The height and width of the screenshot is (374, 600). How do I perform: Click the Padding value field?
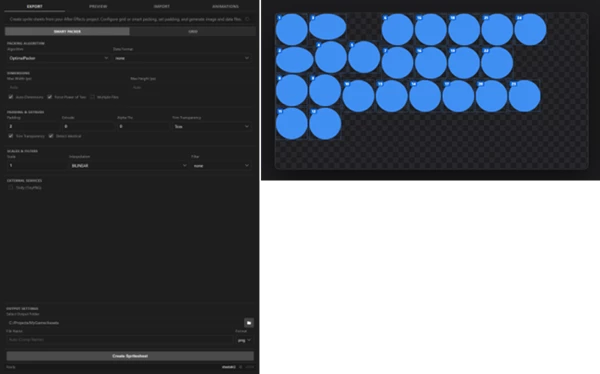coord(33,126)
